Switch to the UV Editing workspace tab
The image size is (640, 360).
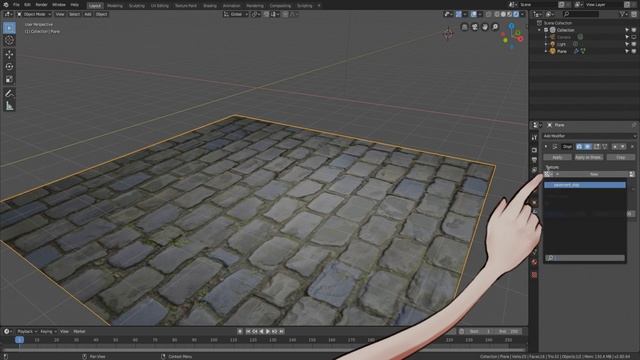tap(160, 6)
